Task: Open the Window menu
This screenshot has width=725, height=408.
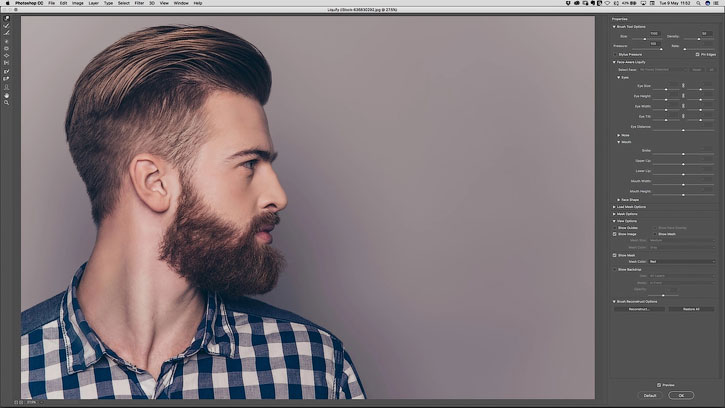Action: [x=181, y=3]
